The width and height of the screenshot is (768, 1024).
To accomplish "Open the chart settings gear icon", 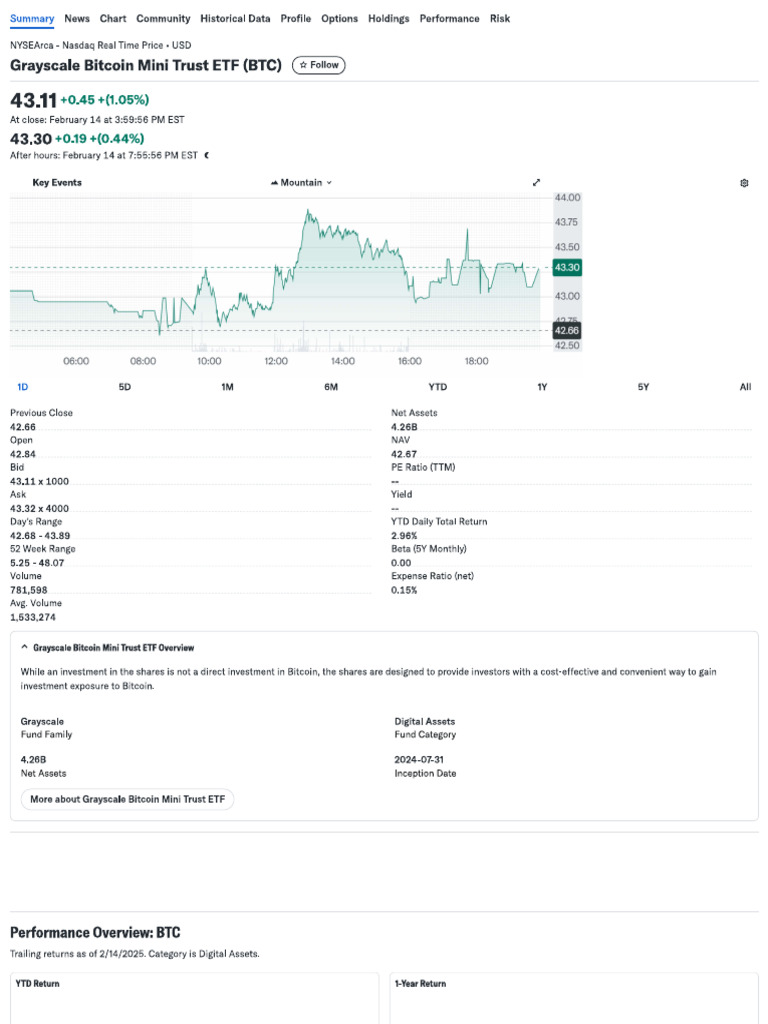I will (x=744, y=183).
